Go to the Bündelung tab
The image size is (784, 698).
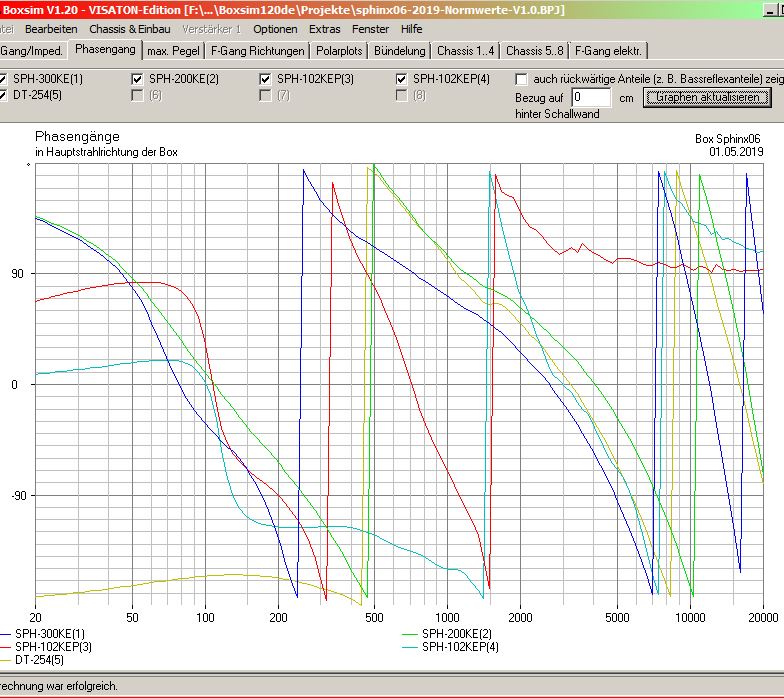click(x=400, y=50)
